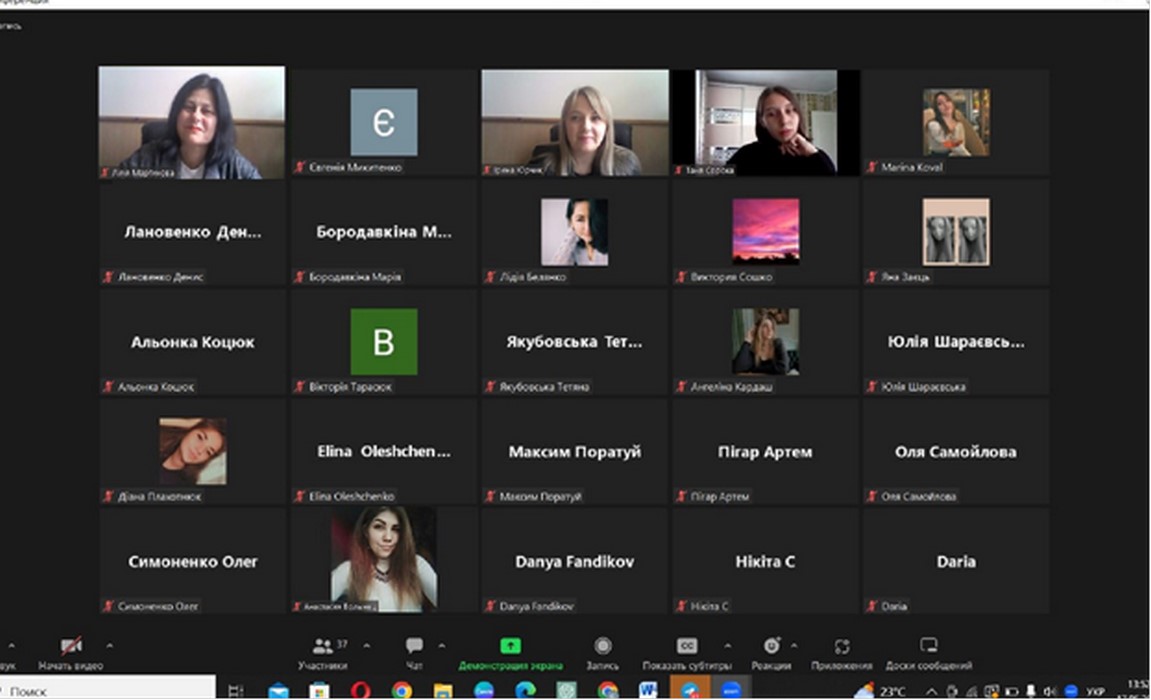Expand the arrow next to Chat

442,645
